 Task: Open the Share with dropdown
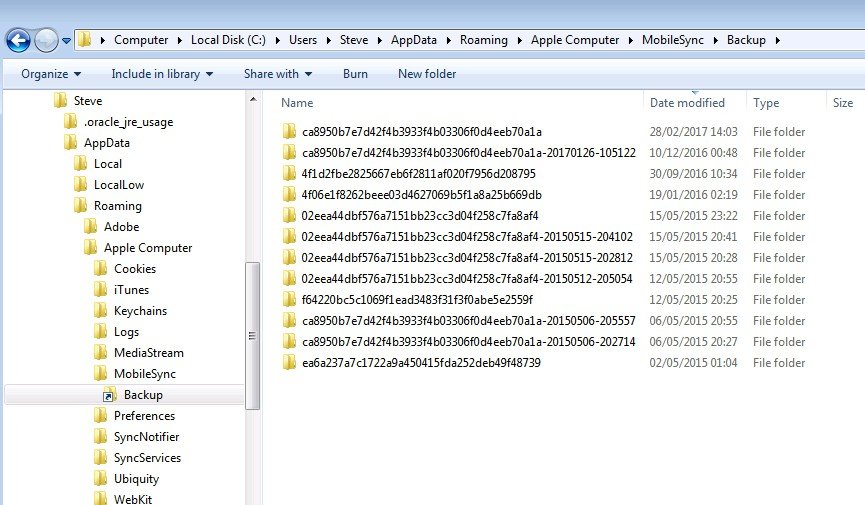(278, 74)
